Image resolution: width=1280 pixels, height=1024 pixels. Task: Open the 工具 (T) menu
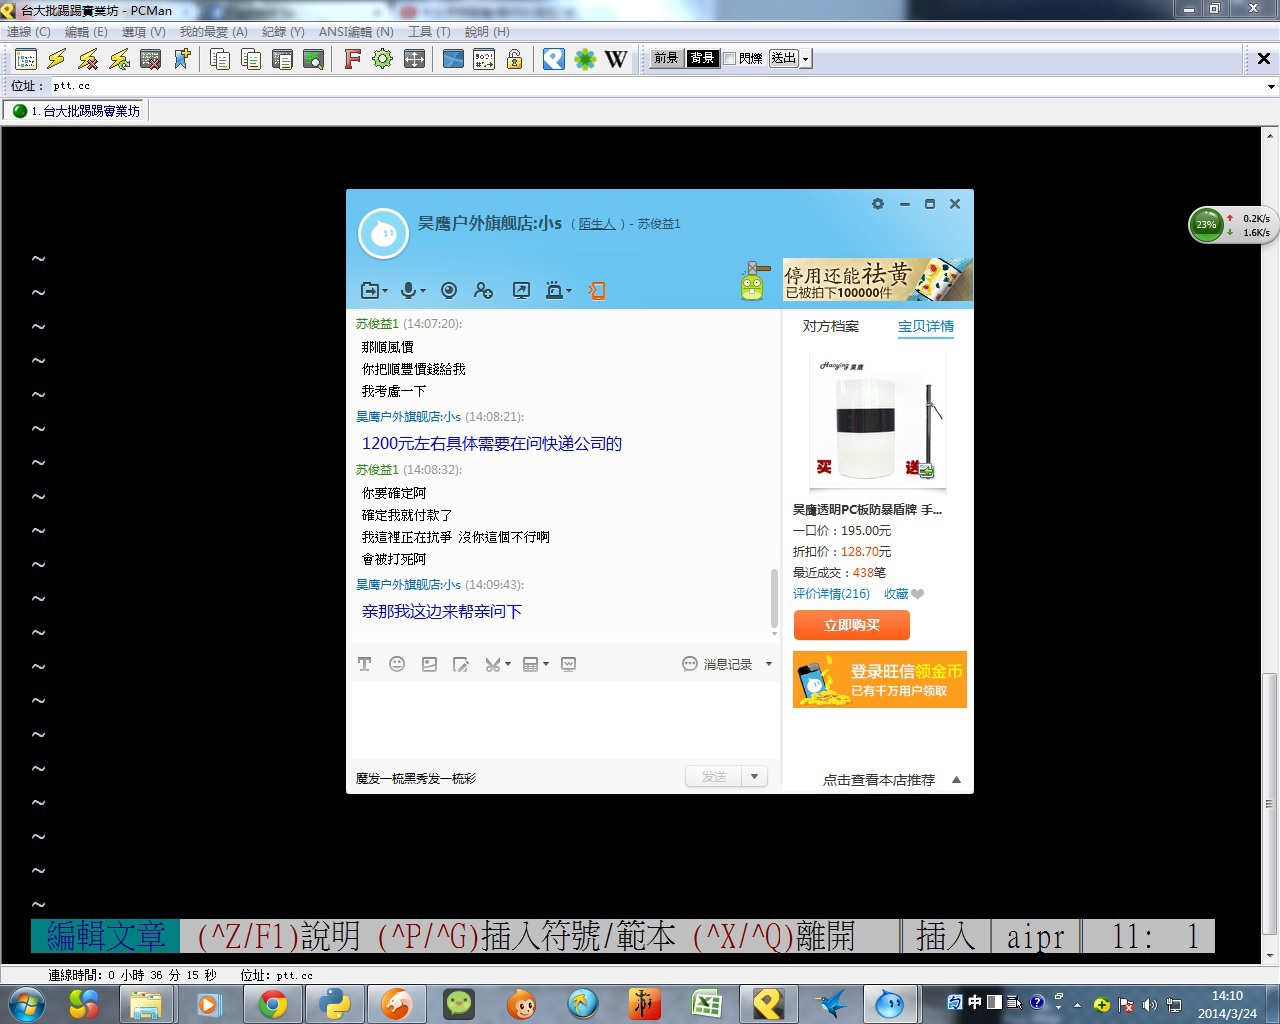click(429, 32)
